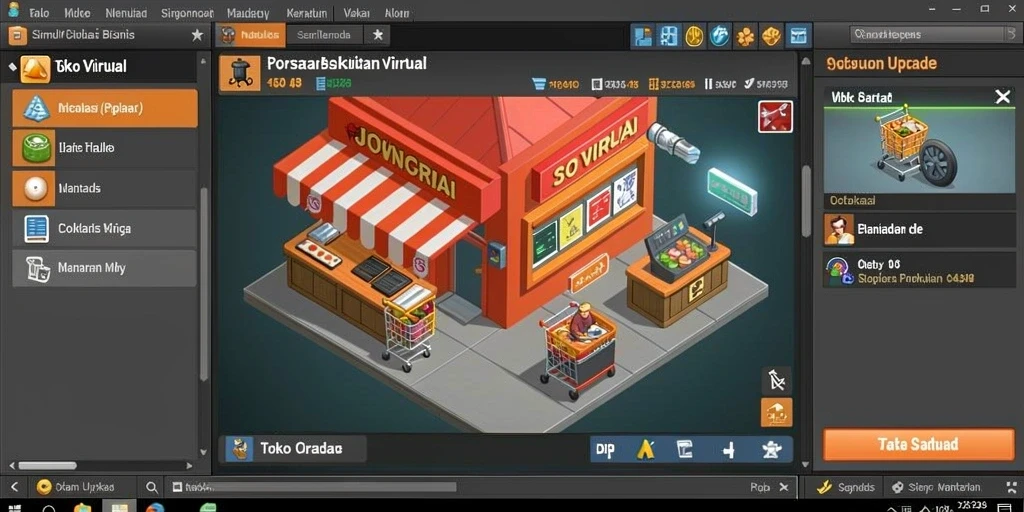Close the Vibk Sartad card
Image resolution: width=1024 pixels, height=512 pixels.
pyautogui.click(x=1002, y=98)
